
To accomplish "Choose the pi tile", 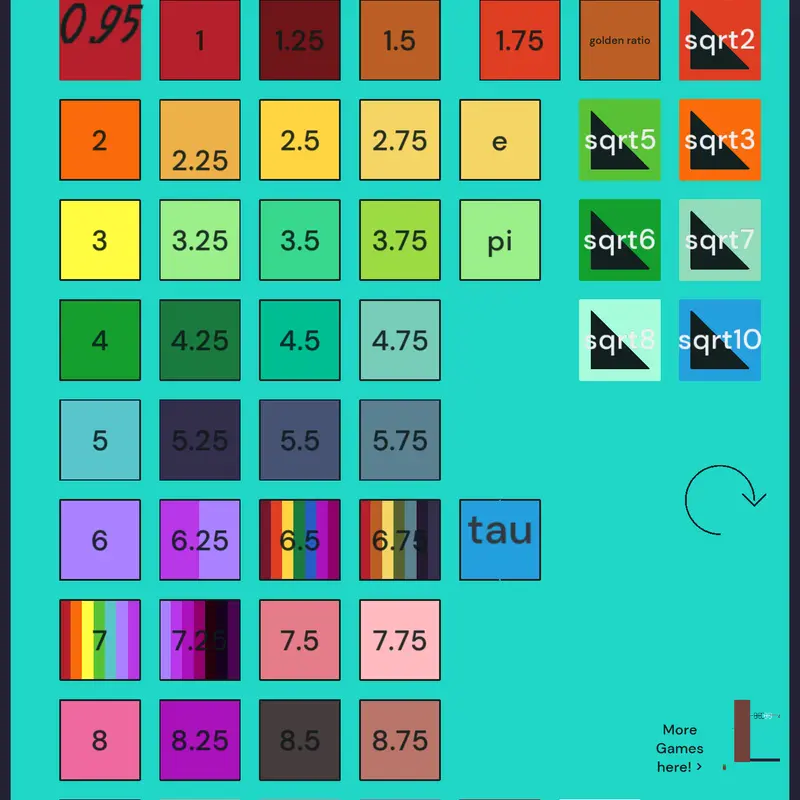I will 500,240.
